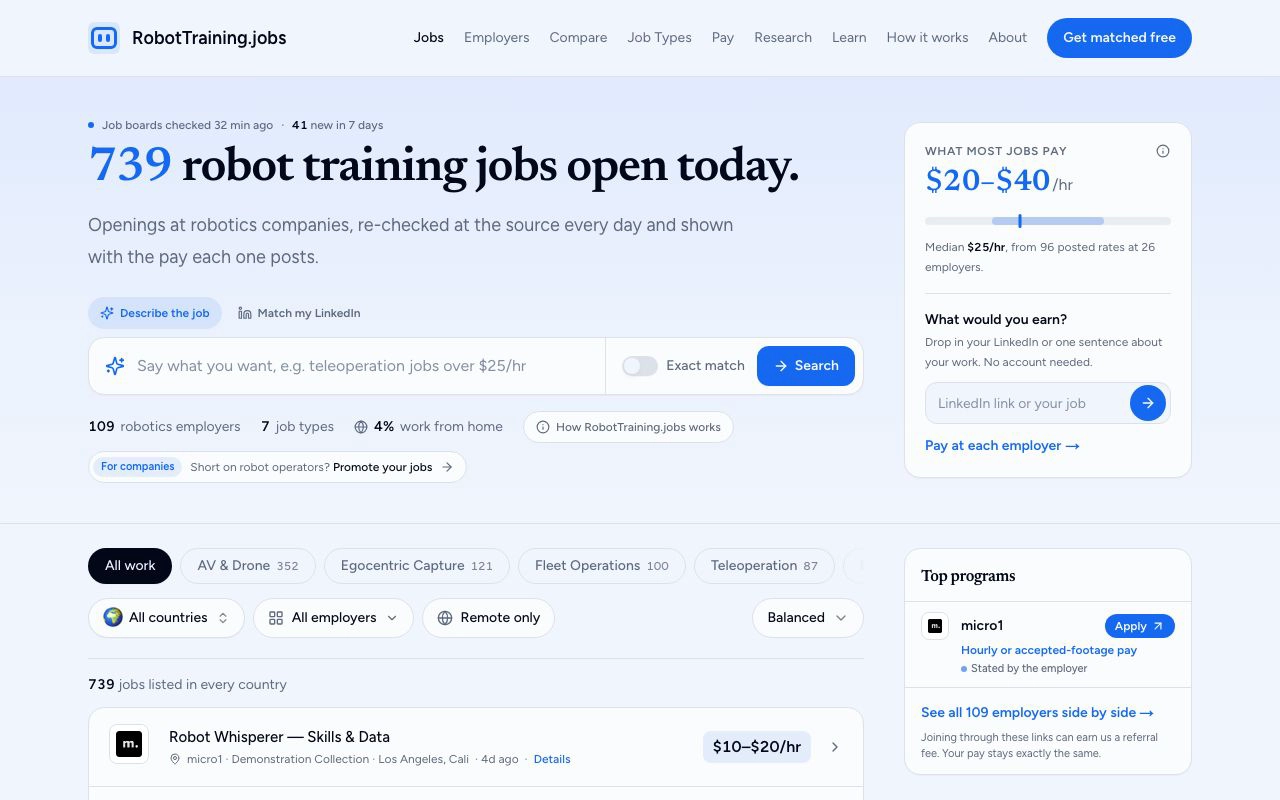Click the micro1 logo on the Robot Whisperer job
Viewport: 1280px width, 800px height.
pos(129,744)
